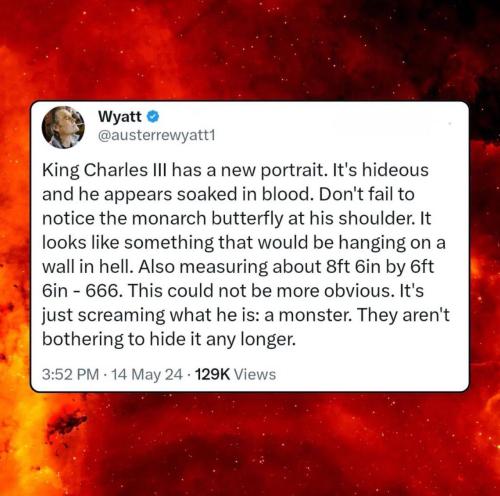500x496 pixels.
Task: Click the words a monster
Action: [x=307, y=315]
